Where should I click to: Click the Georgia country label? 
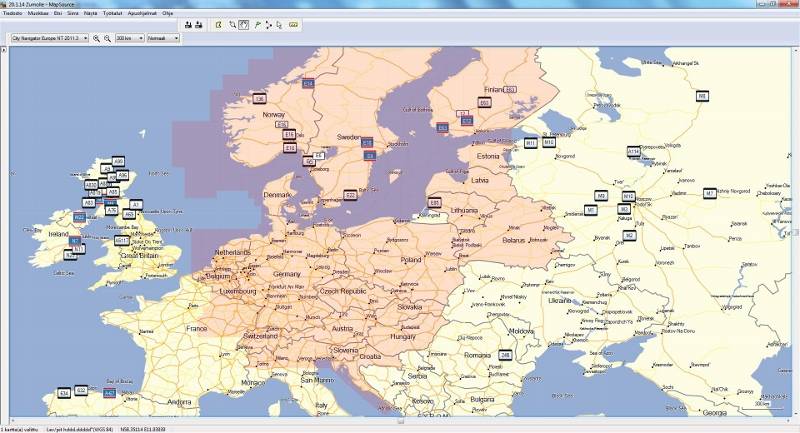point(714,413)
